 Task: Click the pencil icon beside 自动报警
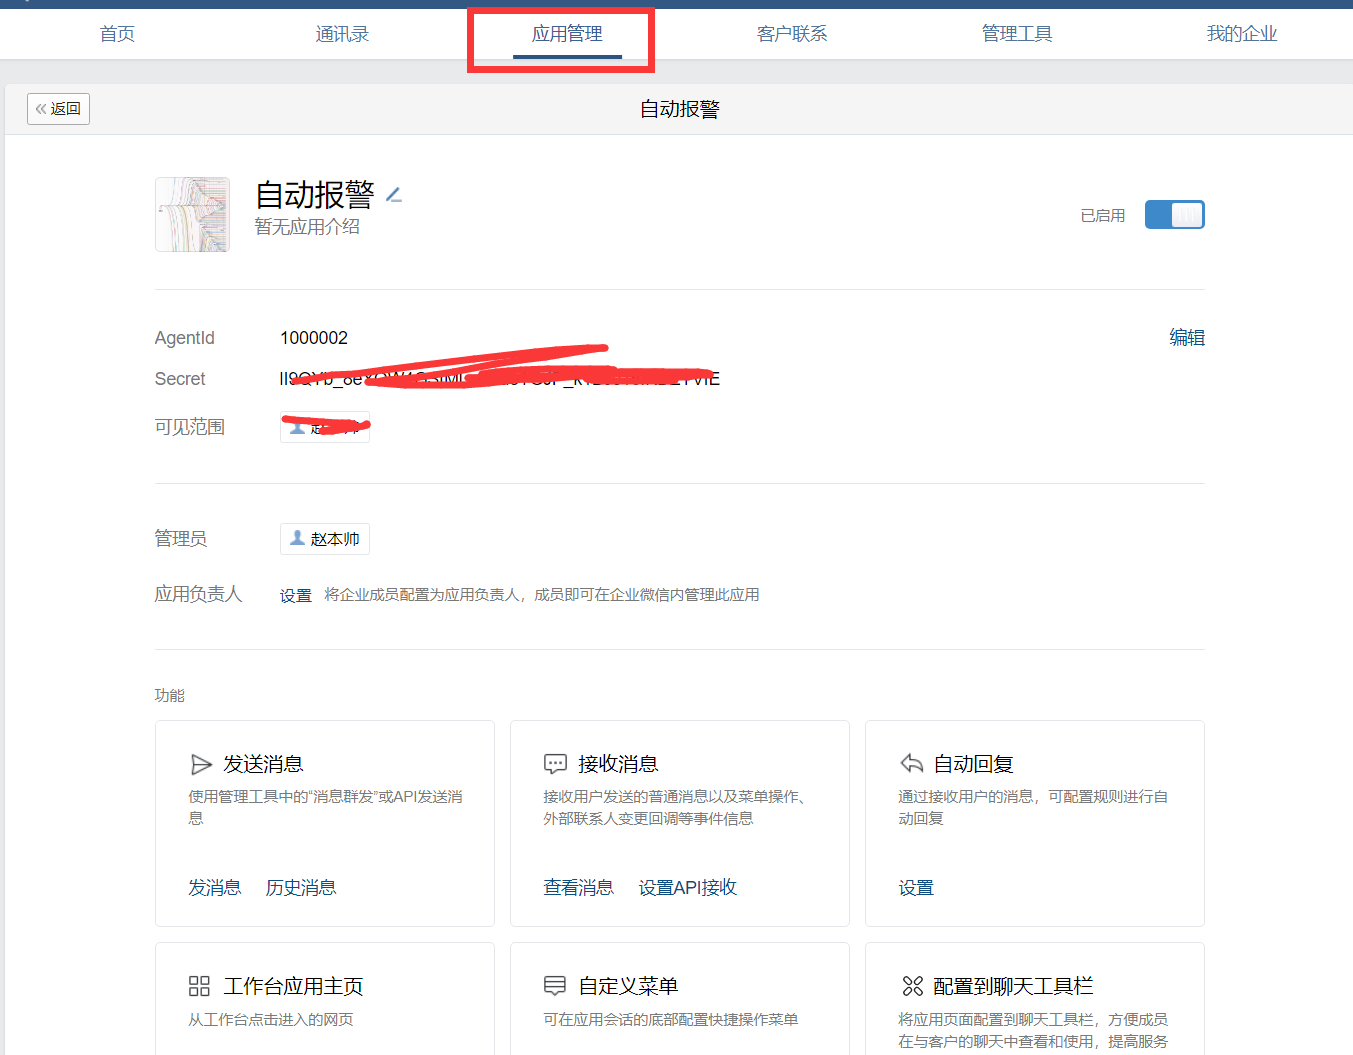(x=394, y=195)
